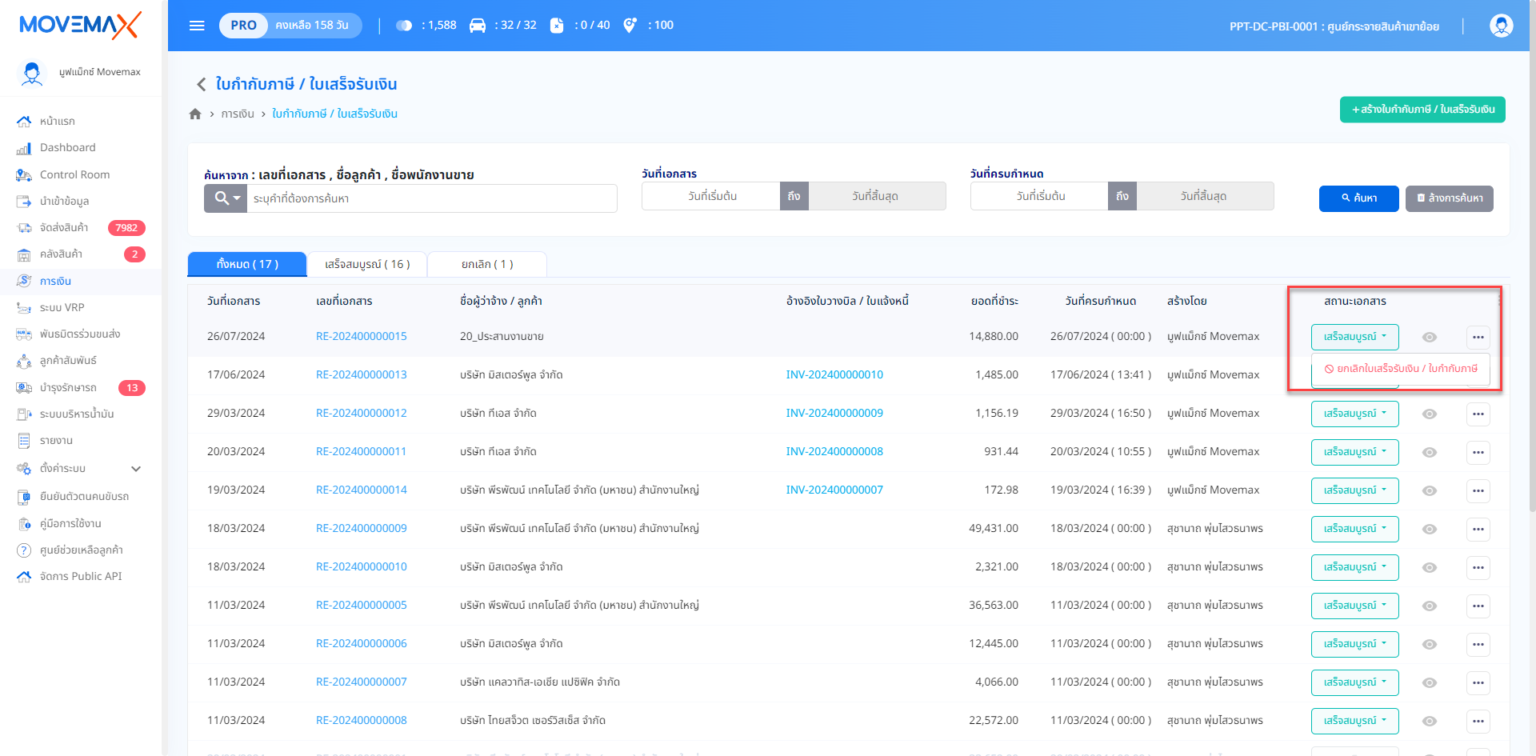The image size is (1536, 756).
Task: Open the Control Room sidebar item
Action: 74,174
